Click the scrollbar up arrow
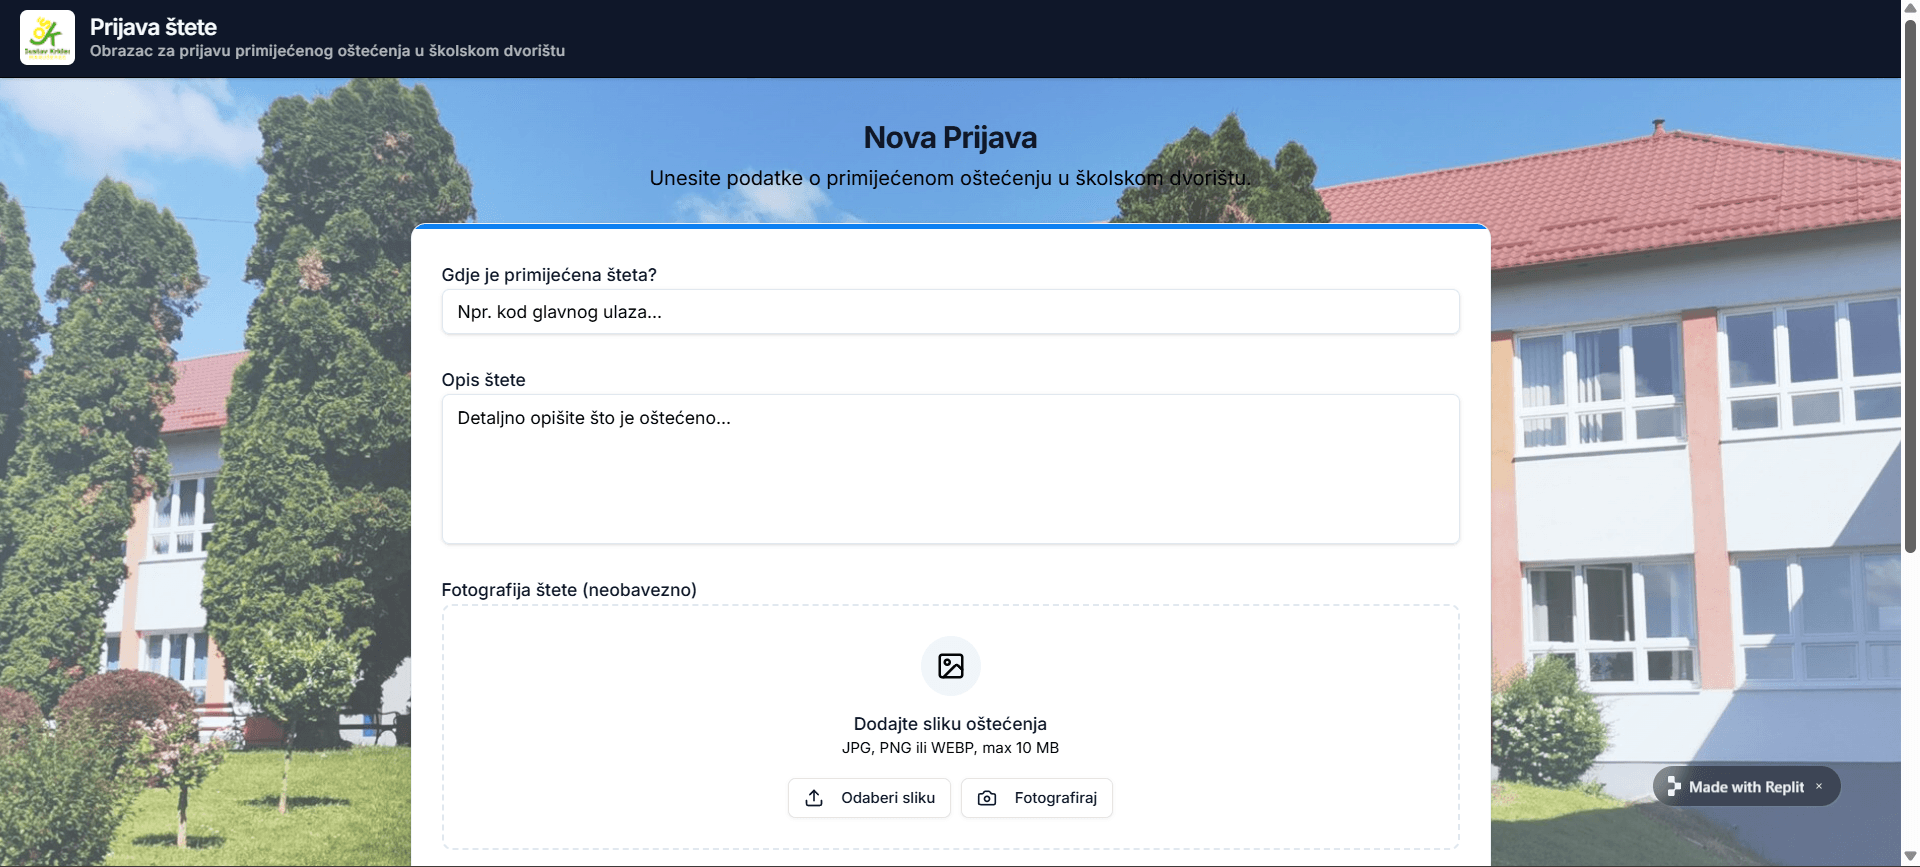 coord(1910,8)
